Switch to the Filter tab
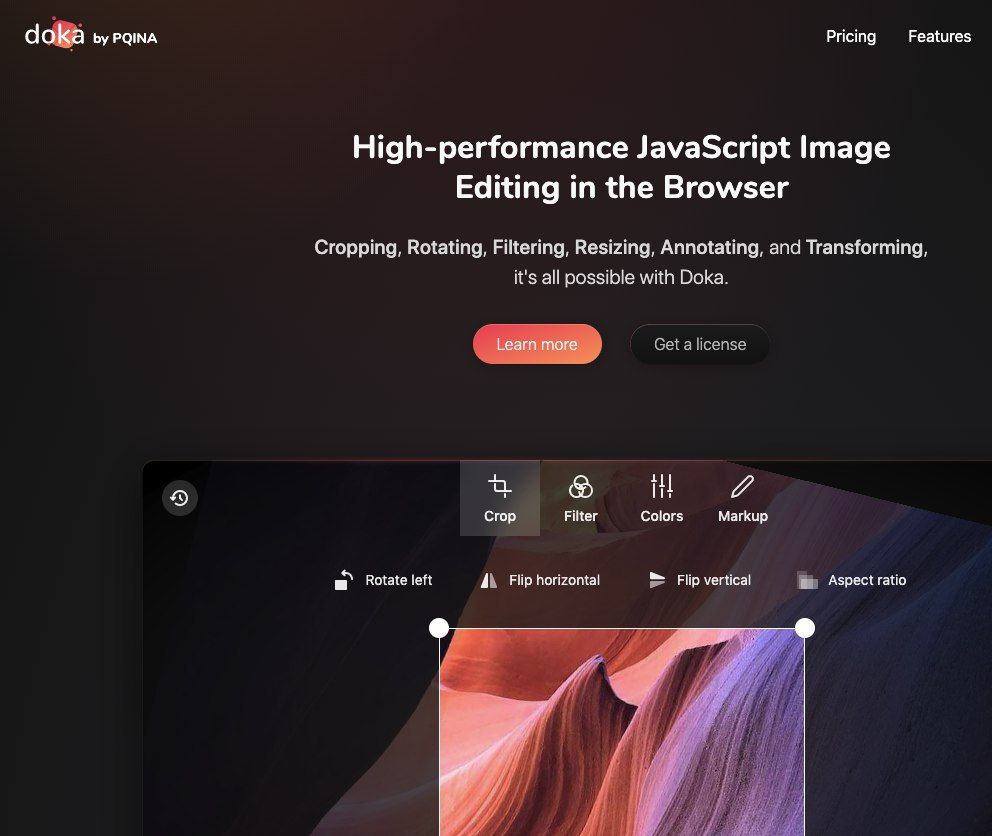 pyautogui.click(x=581, y=499)
